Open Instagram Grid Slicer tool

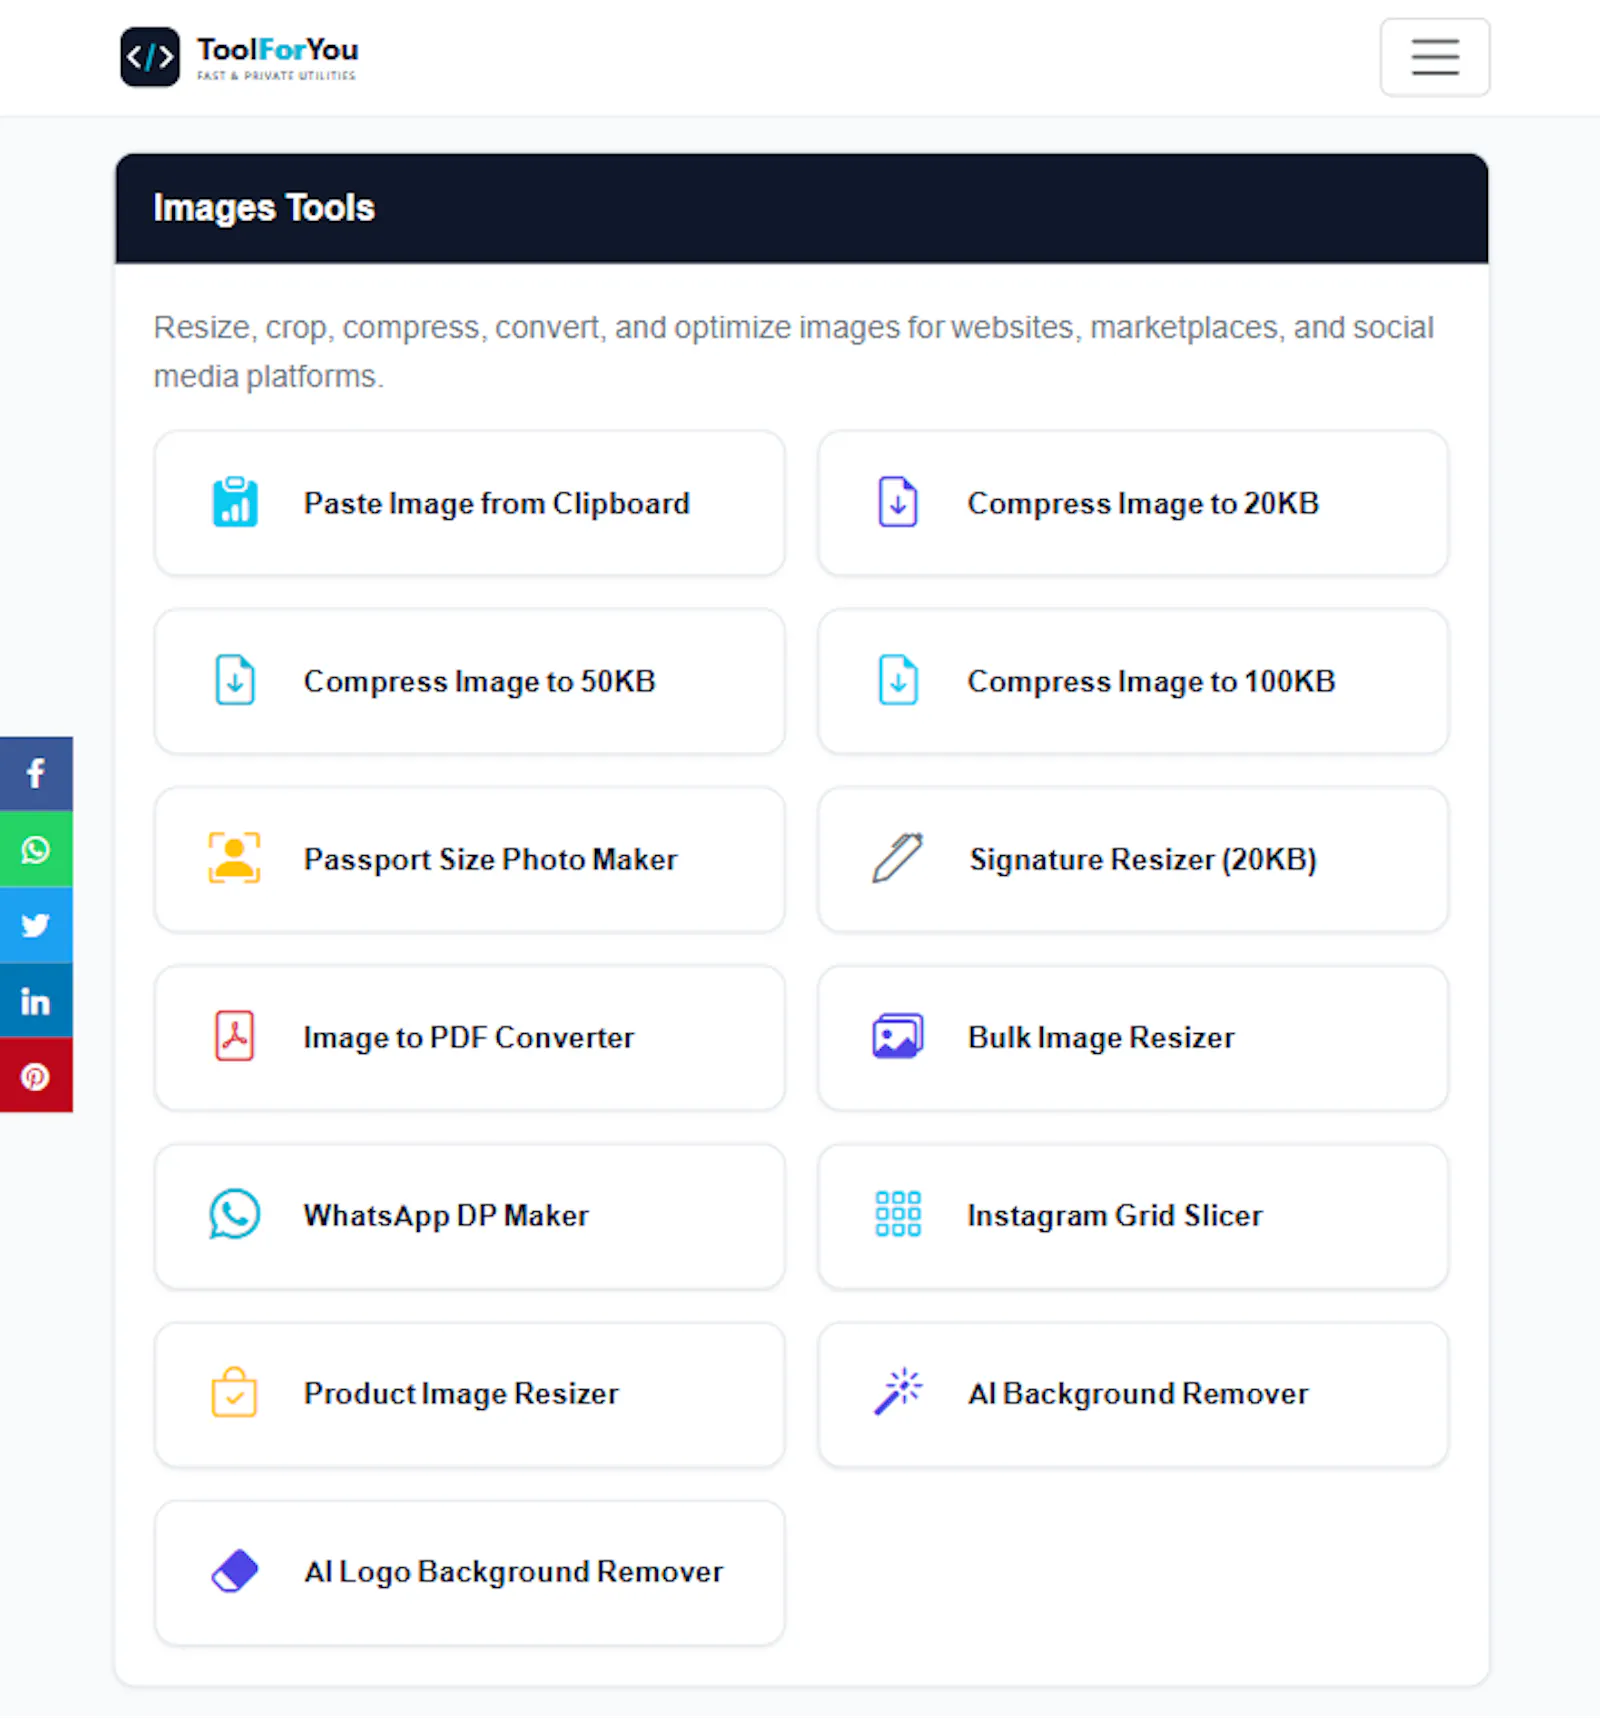coord(1133,1215)
